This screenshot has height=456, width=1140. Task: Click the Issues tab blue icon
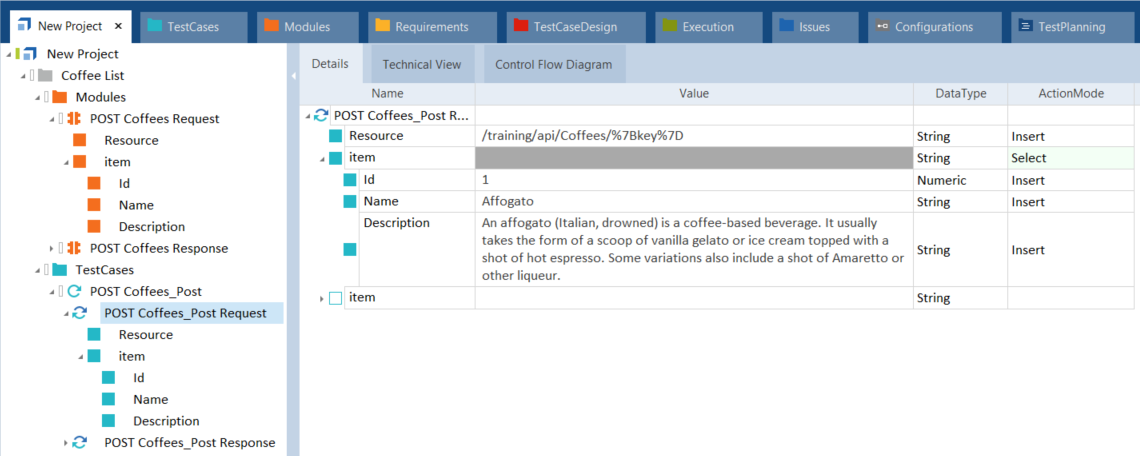coord(786,27)
